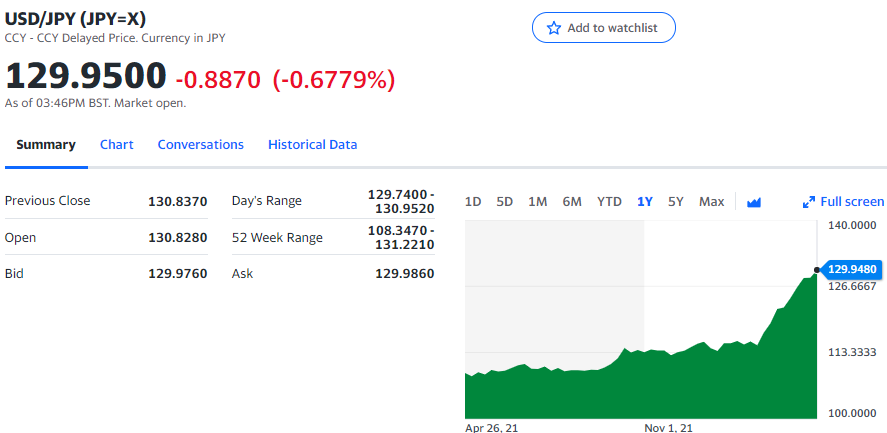Click the Add to watchlist button
Viewport: 887px width, 433px height.
(x=604, y=28)
